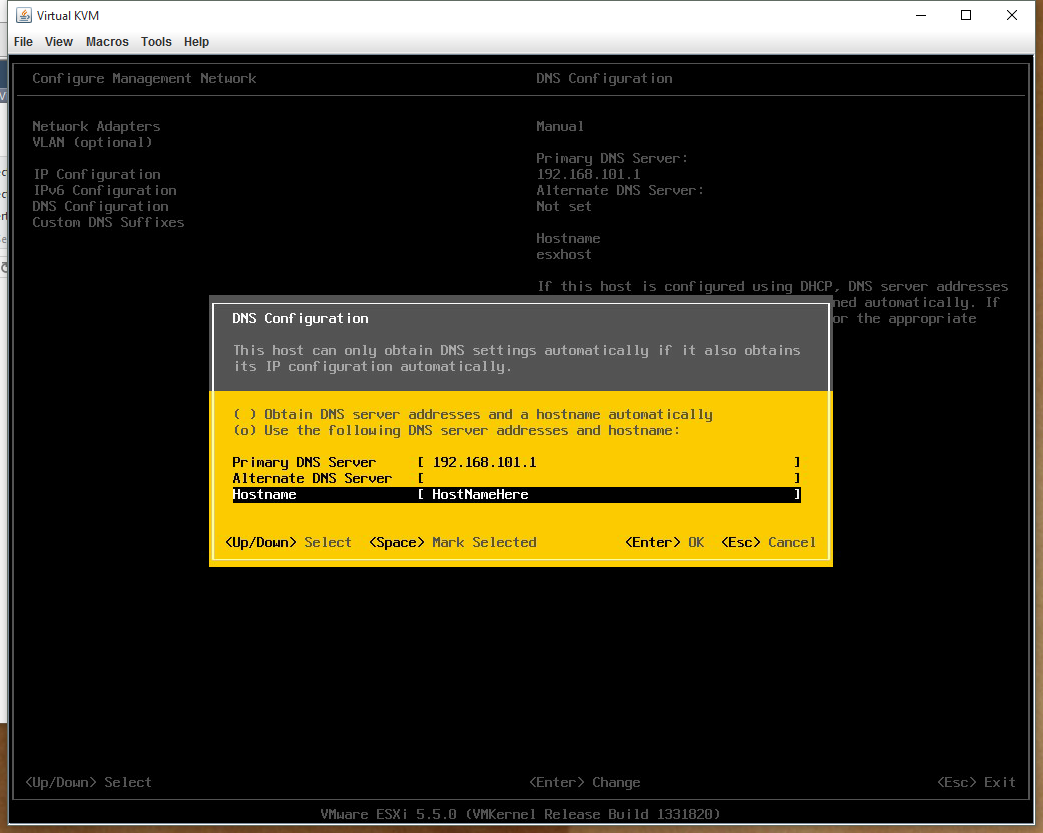Image resolution: width=1043 pixels, height=833 pixels.
Task: Open the Macros menu
Action: [x=107, y=42]
